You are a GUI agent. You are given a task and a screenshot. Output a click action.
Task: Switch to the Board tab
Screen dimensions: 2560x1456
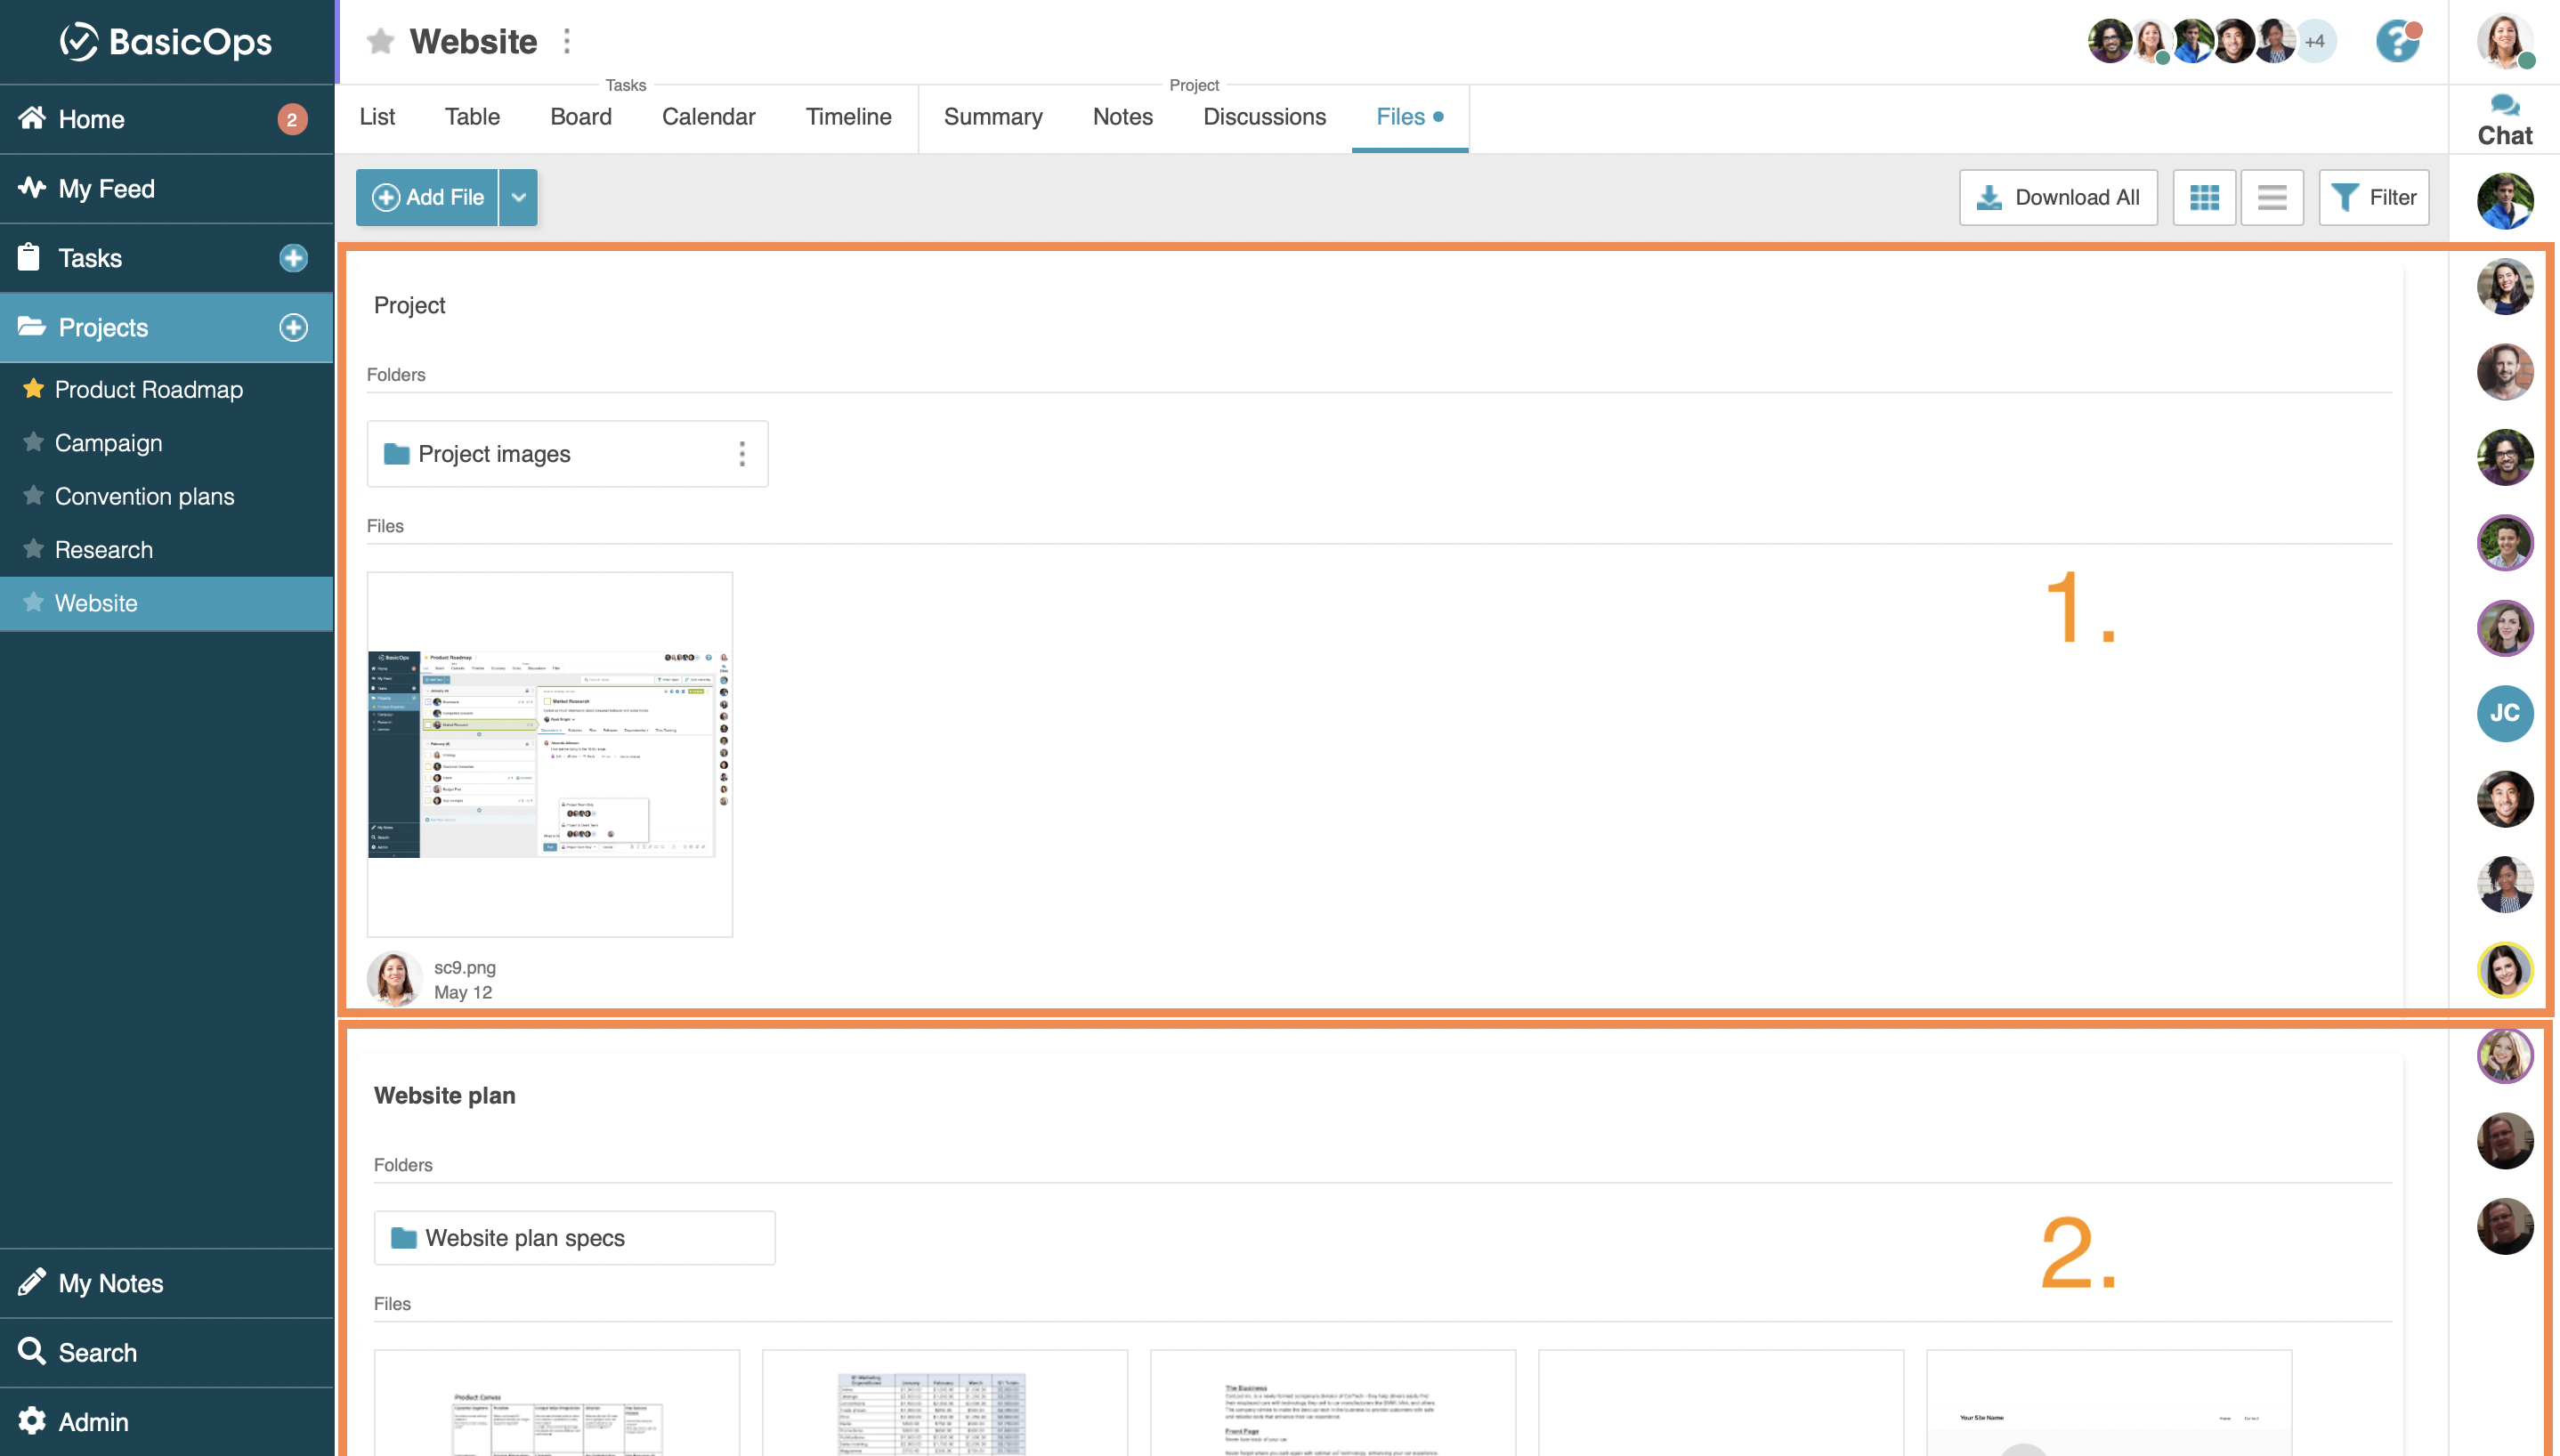point(581,117)
